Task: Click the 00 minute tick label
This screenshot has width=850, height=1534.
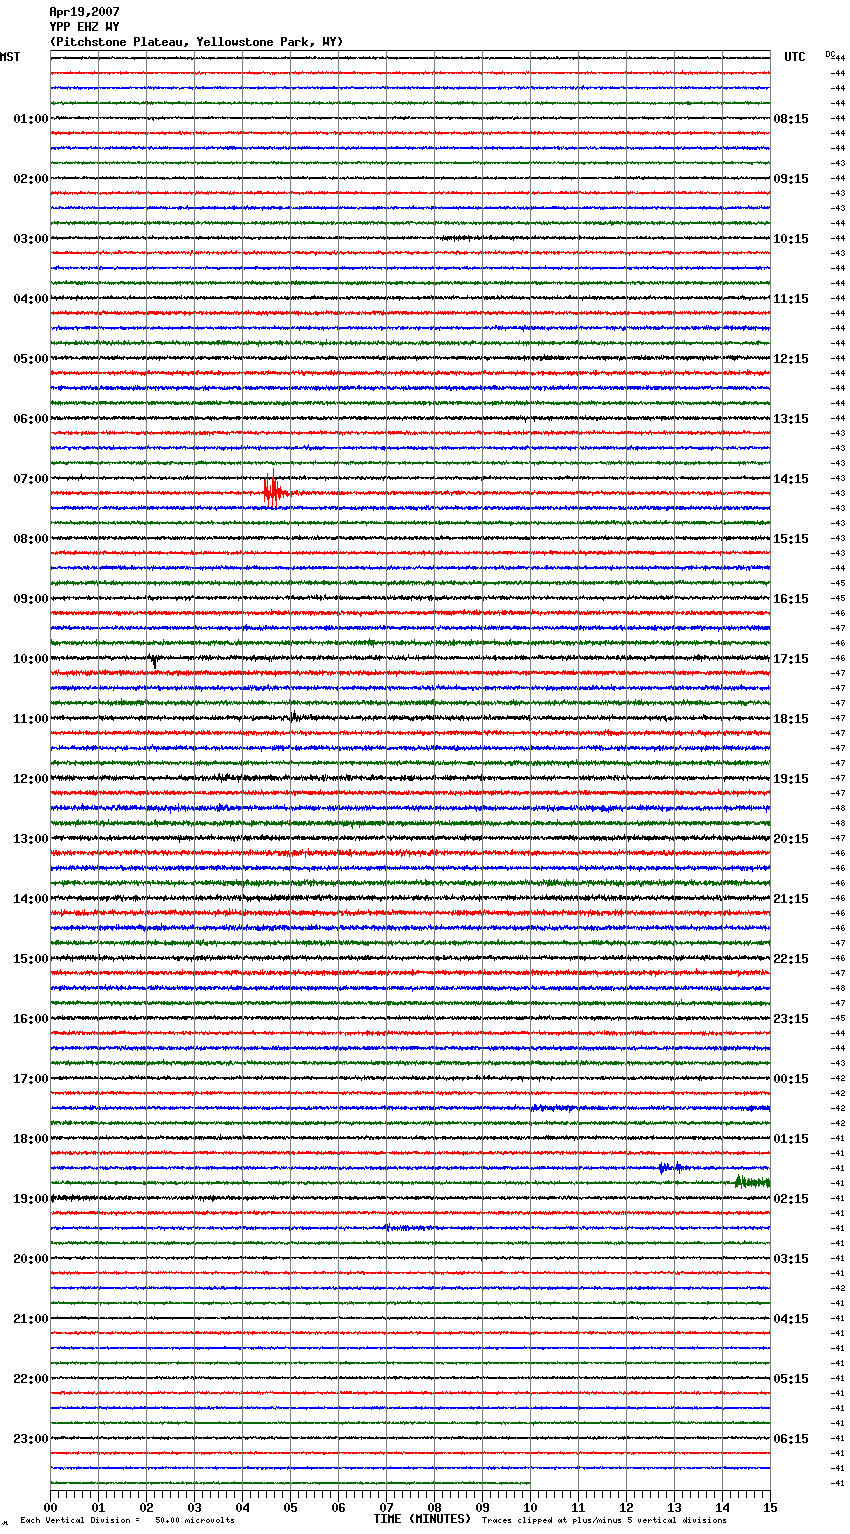Action: tap(50, 1507)
